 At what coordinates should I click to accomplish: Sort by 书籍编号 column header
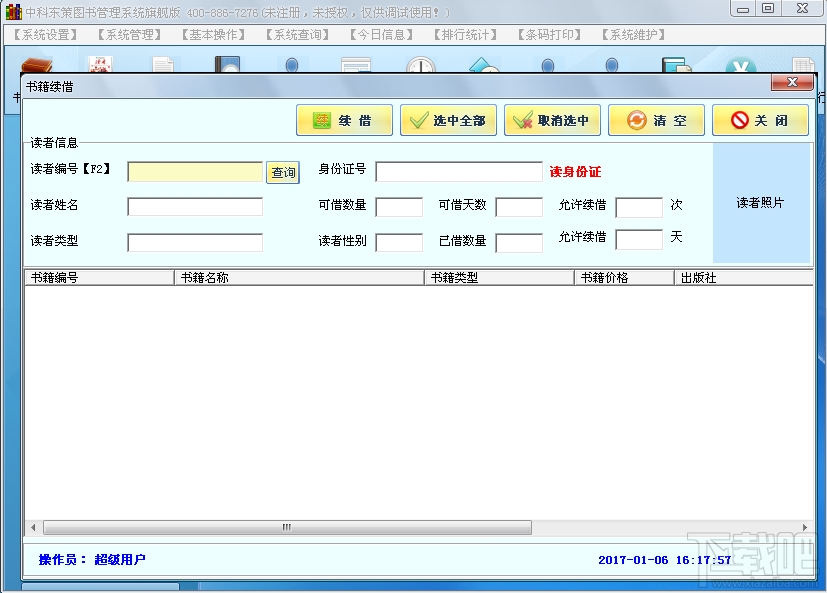click(x=99, y=278)
